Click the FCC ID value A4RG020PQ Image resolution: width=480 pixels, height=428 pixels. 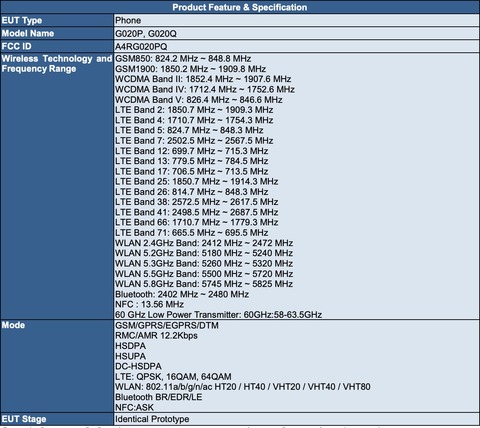pos(141,47)
